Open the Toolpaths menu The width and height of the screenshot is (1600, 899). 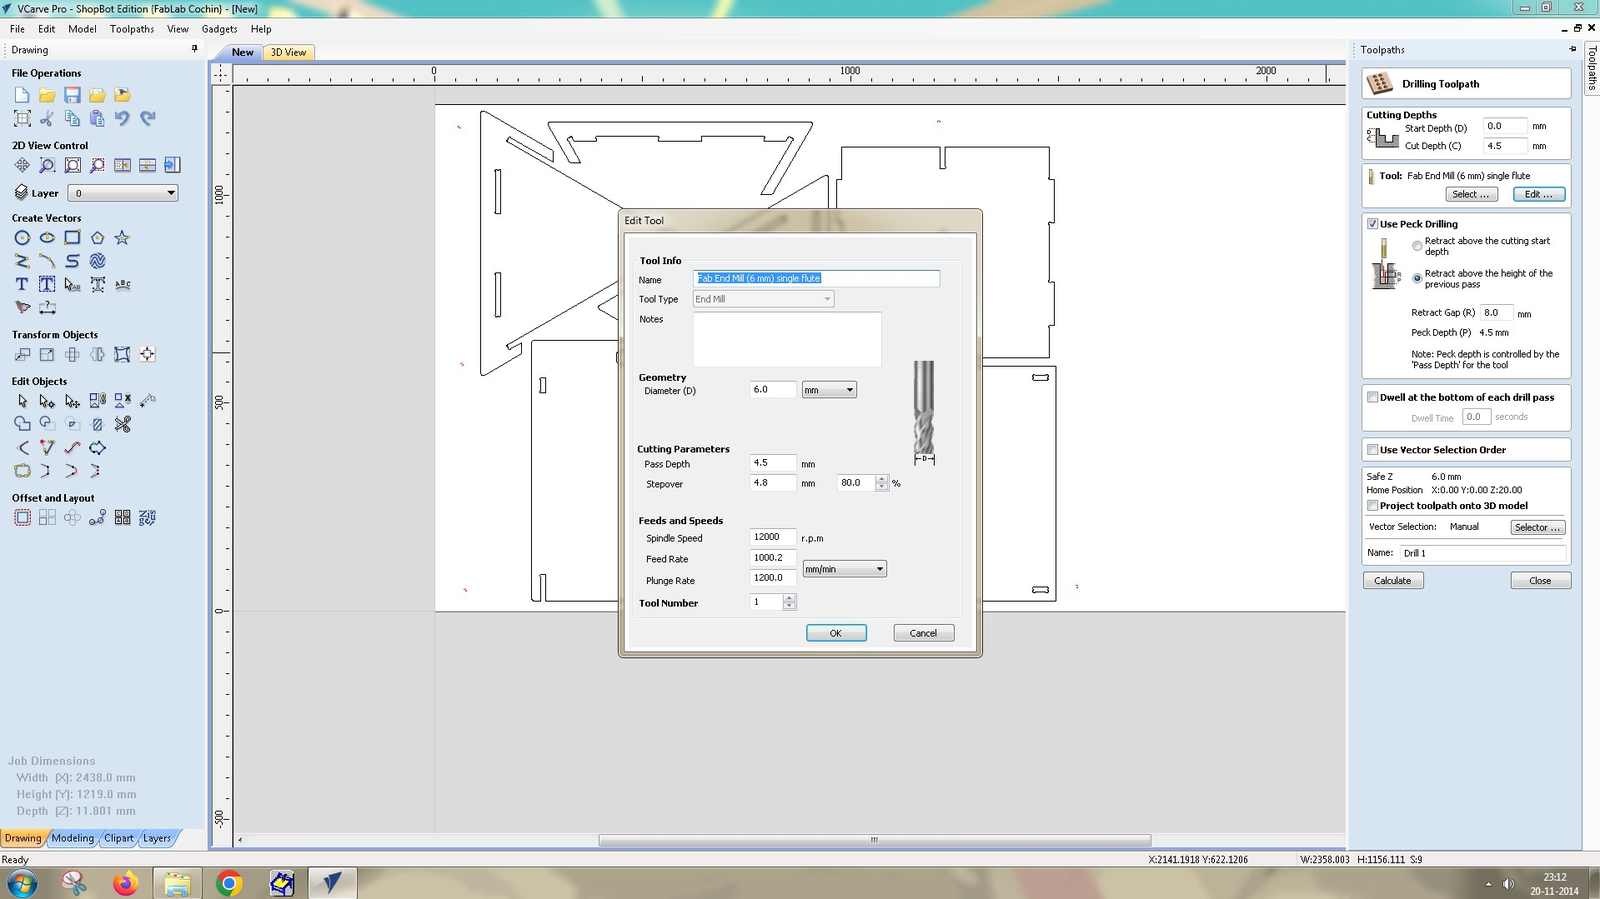tap(132, 29)
